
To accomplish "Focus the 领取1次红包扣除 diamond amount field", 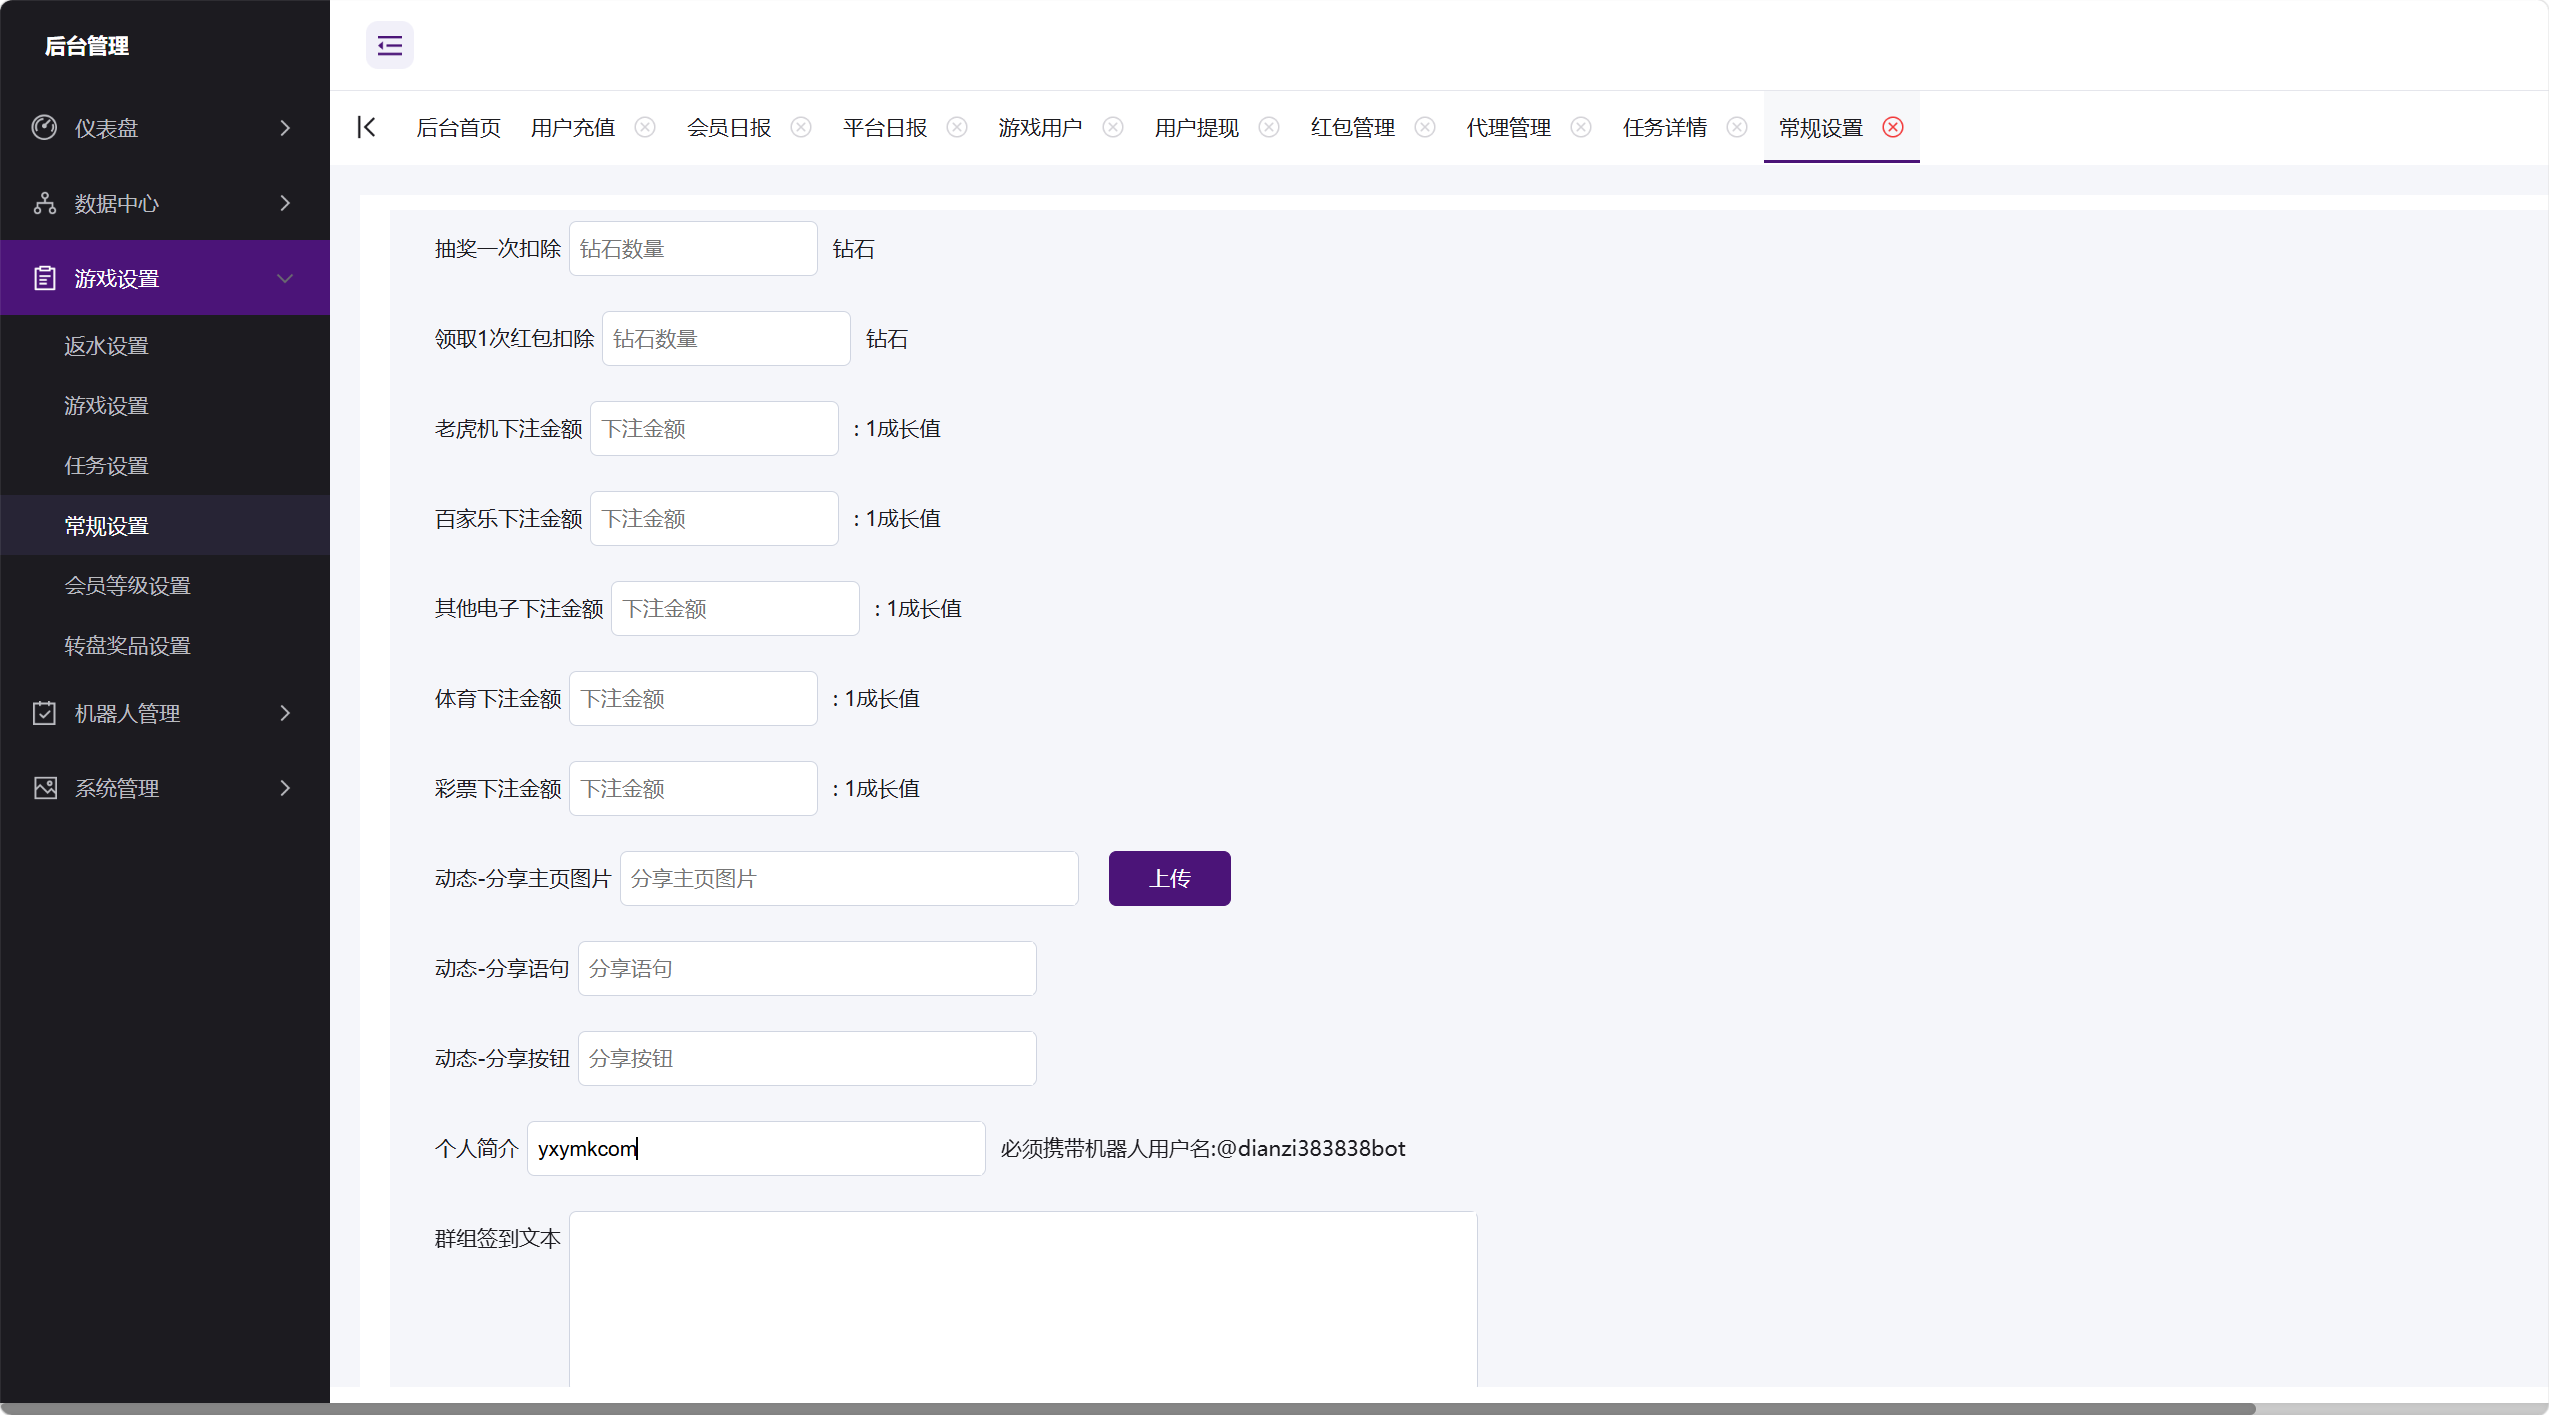I will (x=726, y=338).
